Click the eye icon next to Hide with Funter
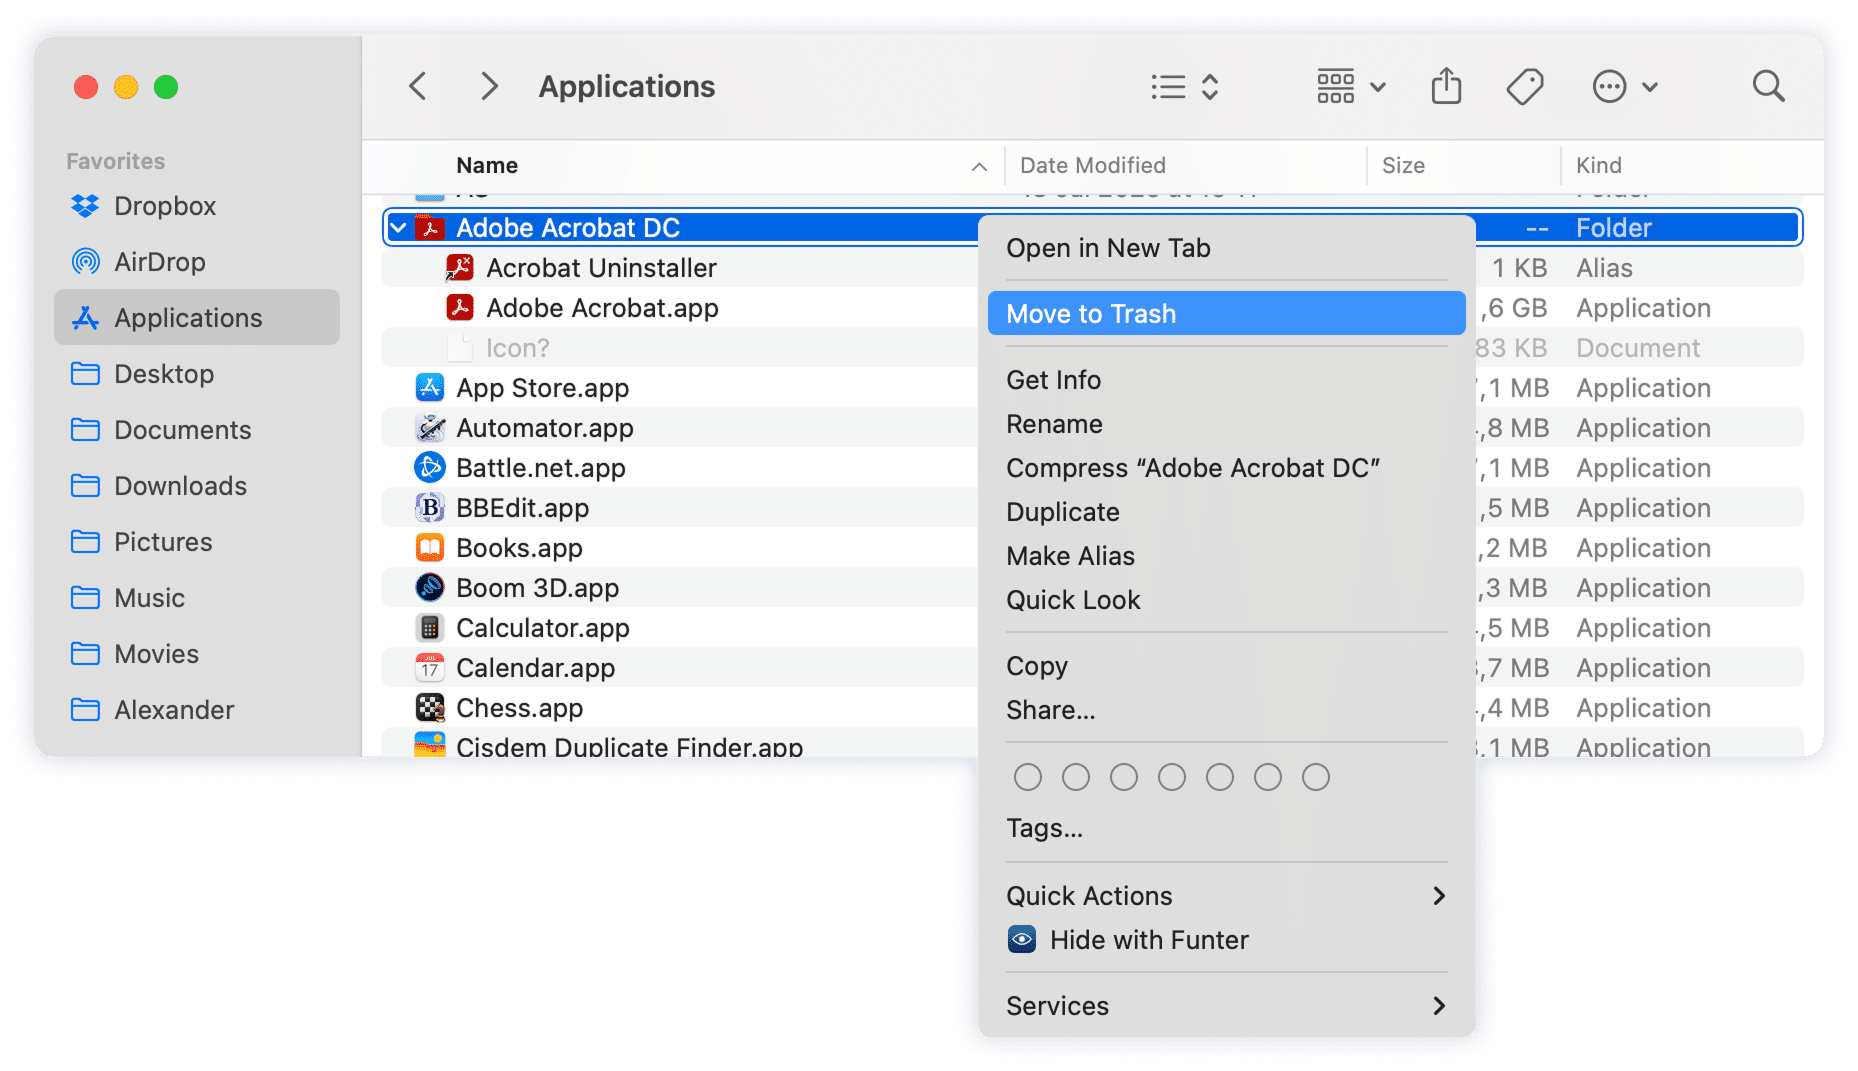 [x=1021, y=939]
